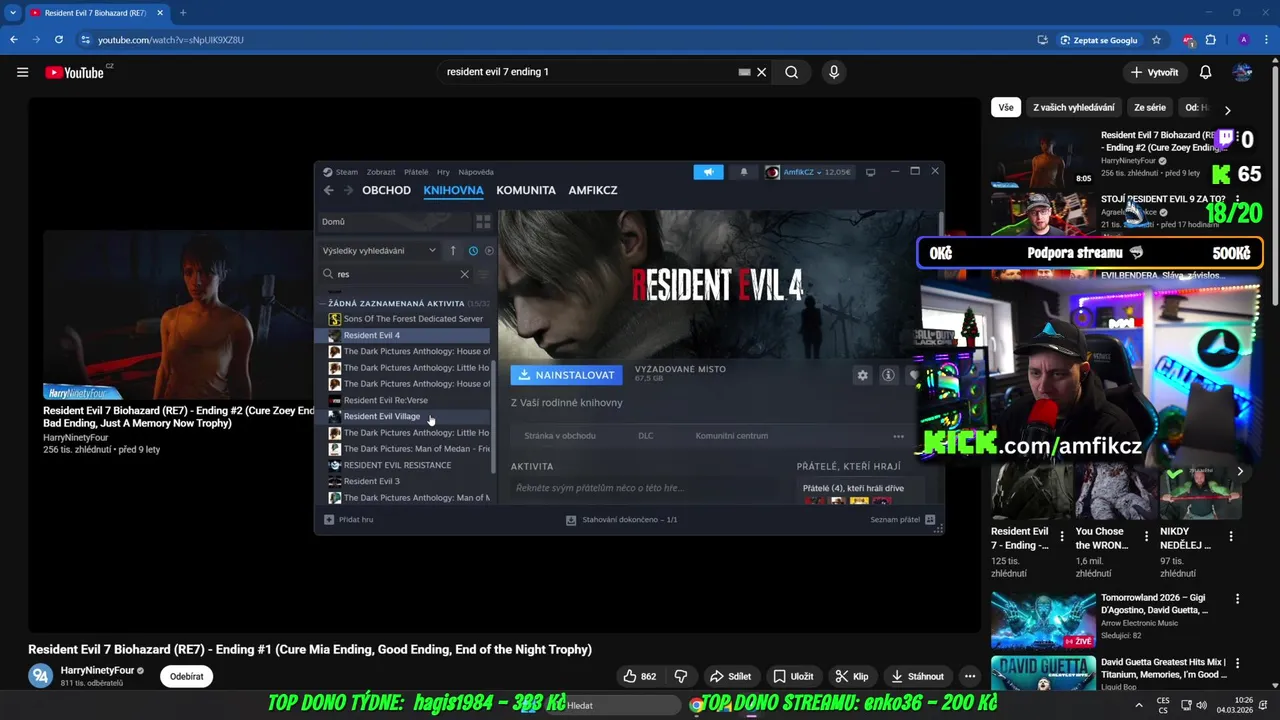1280x720 pixels.
Task: Select 'Z vašich vyhledávání' chip
Action: [1073, 108]
